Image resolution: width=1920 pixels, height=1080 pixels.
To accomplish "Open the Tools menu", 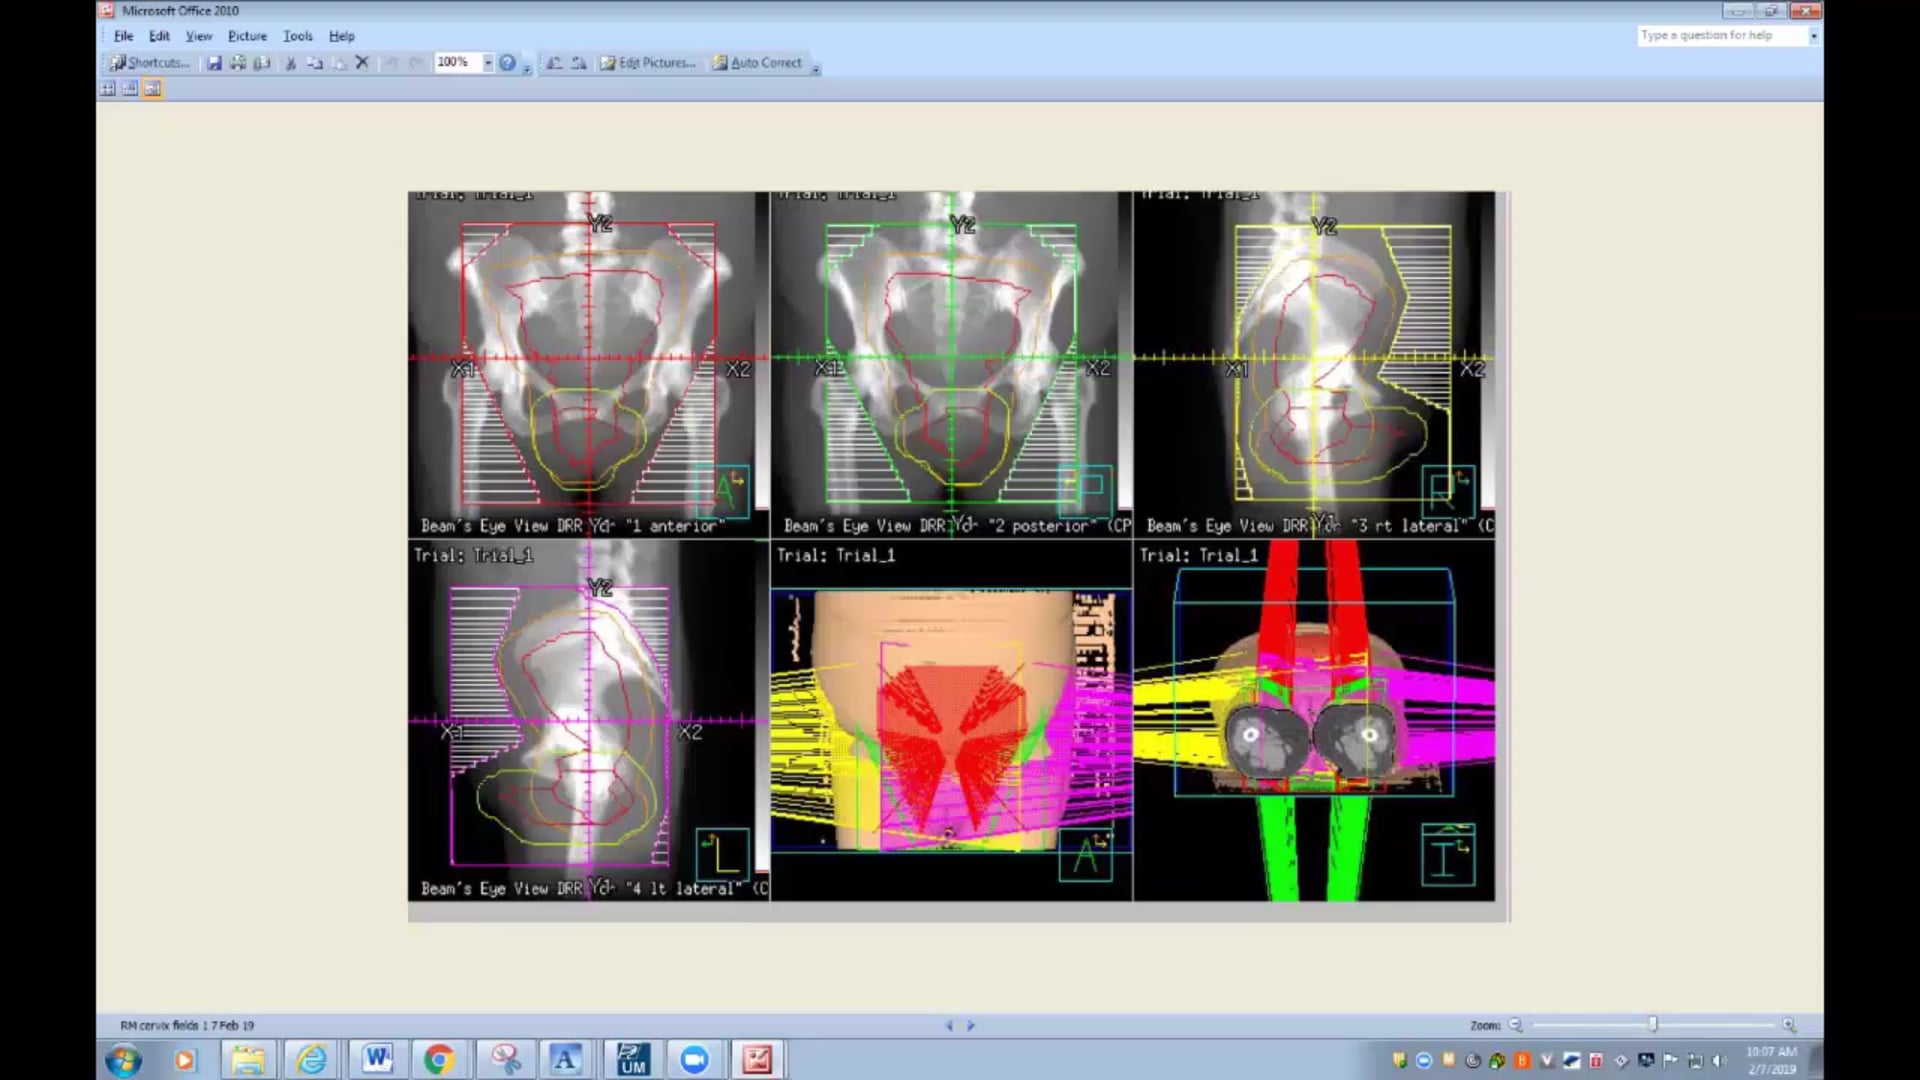I will (297, 35).
